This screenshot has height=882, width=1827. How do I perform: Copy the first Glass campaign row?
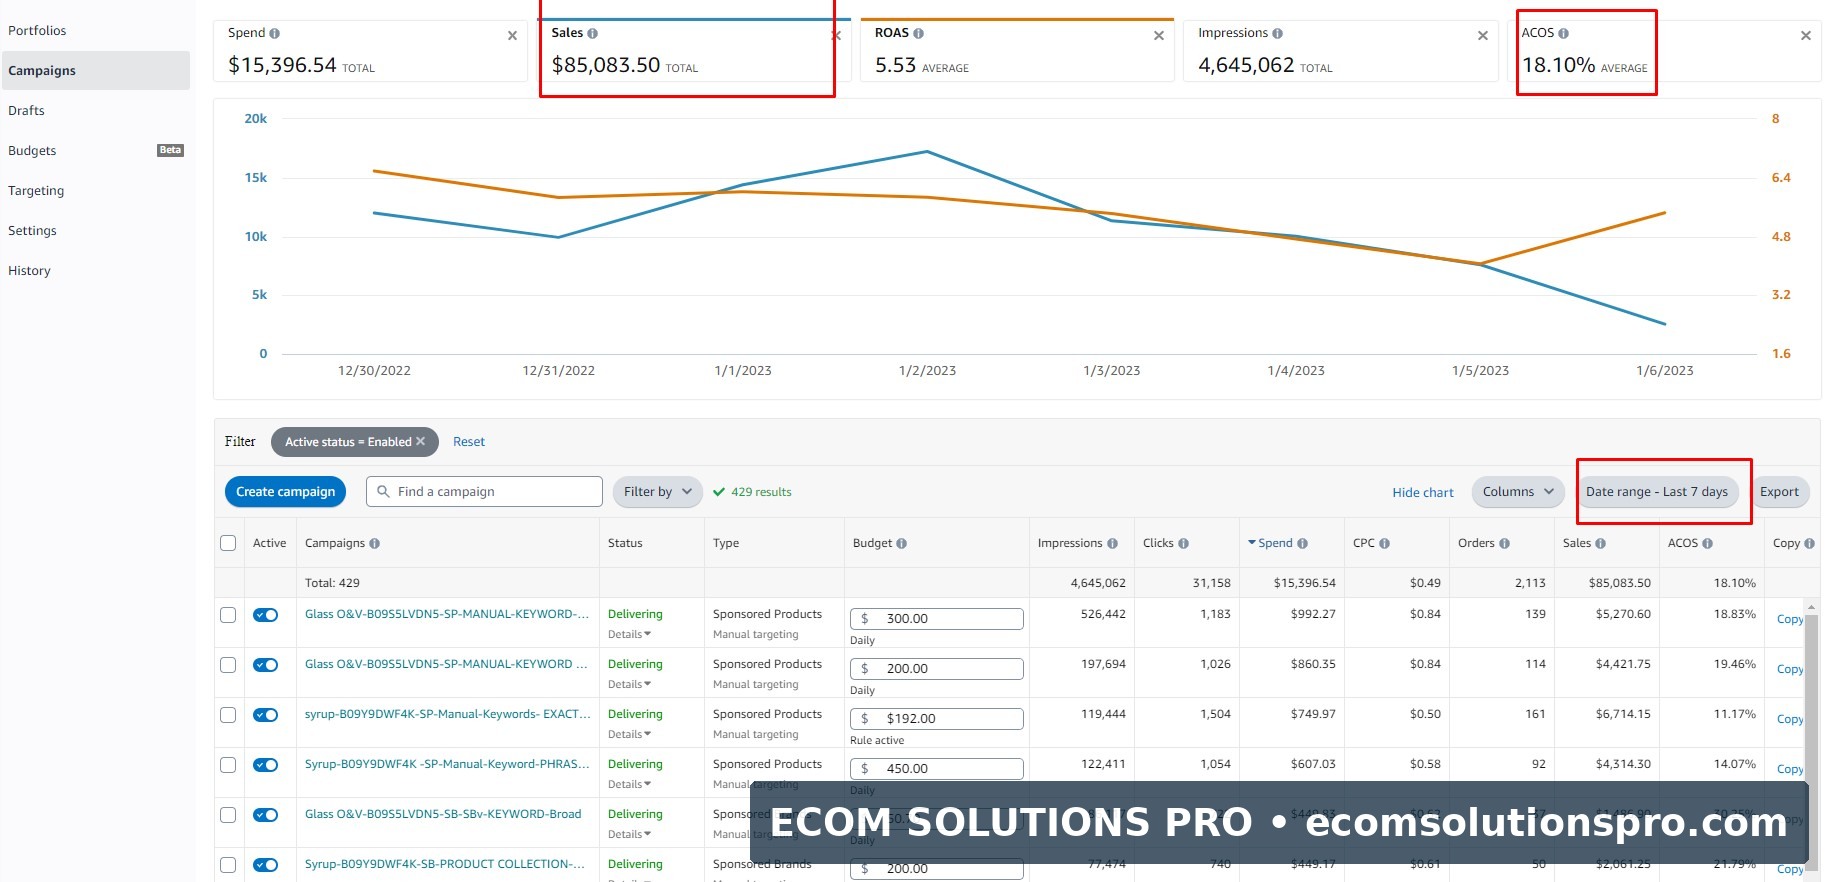pos(1790,619)
